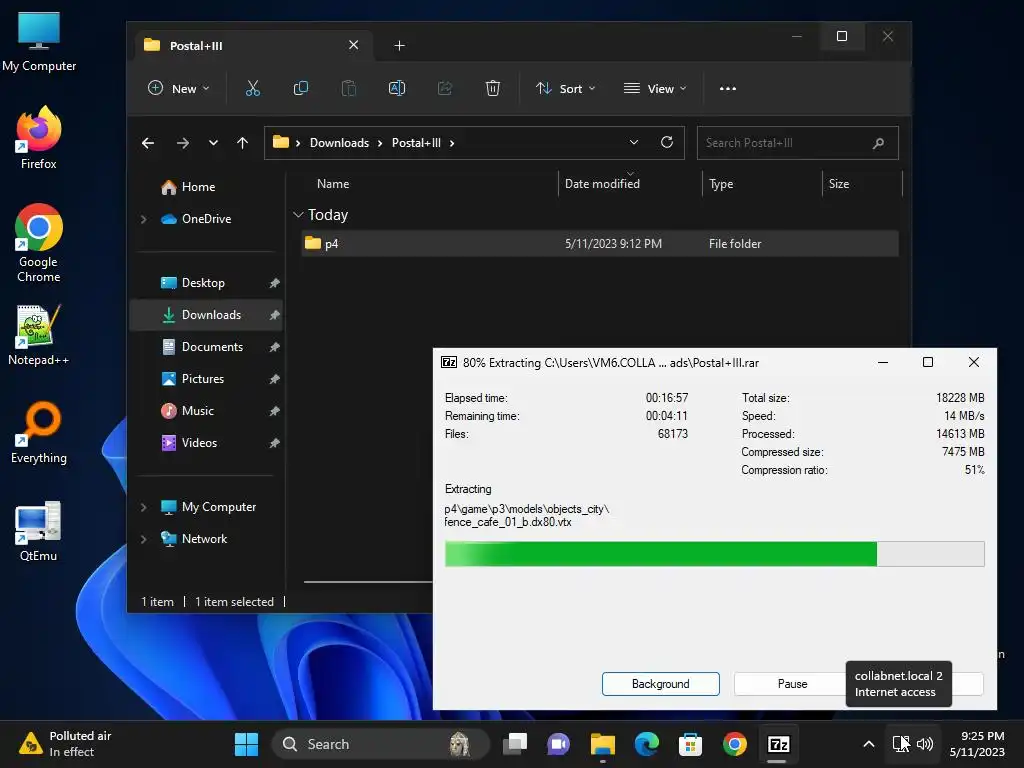This screenshot has height=768, width=1024.
Task: Open Microsoft Store from taskbar
Action: pyautogui.click(x=690, y=744)
